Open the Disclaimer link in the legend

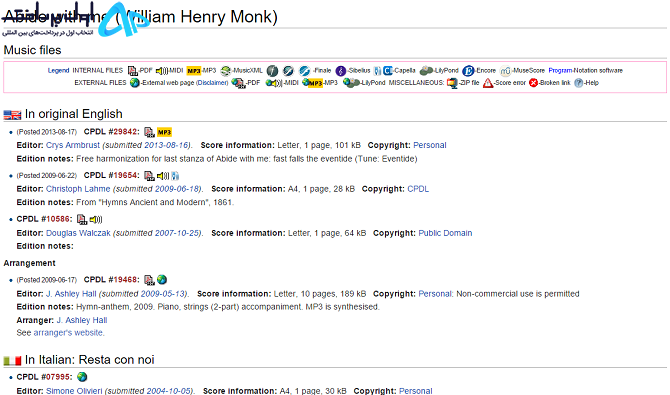pos(212,83)
